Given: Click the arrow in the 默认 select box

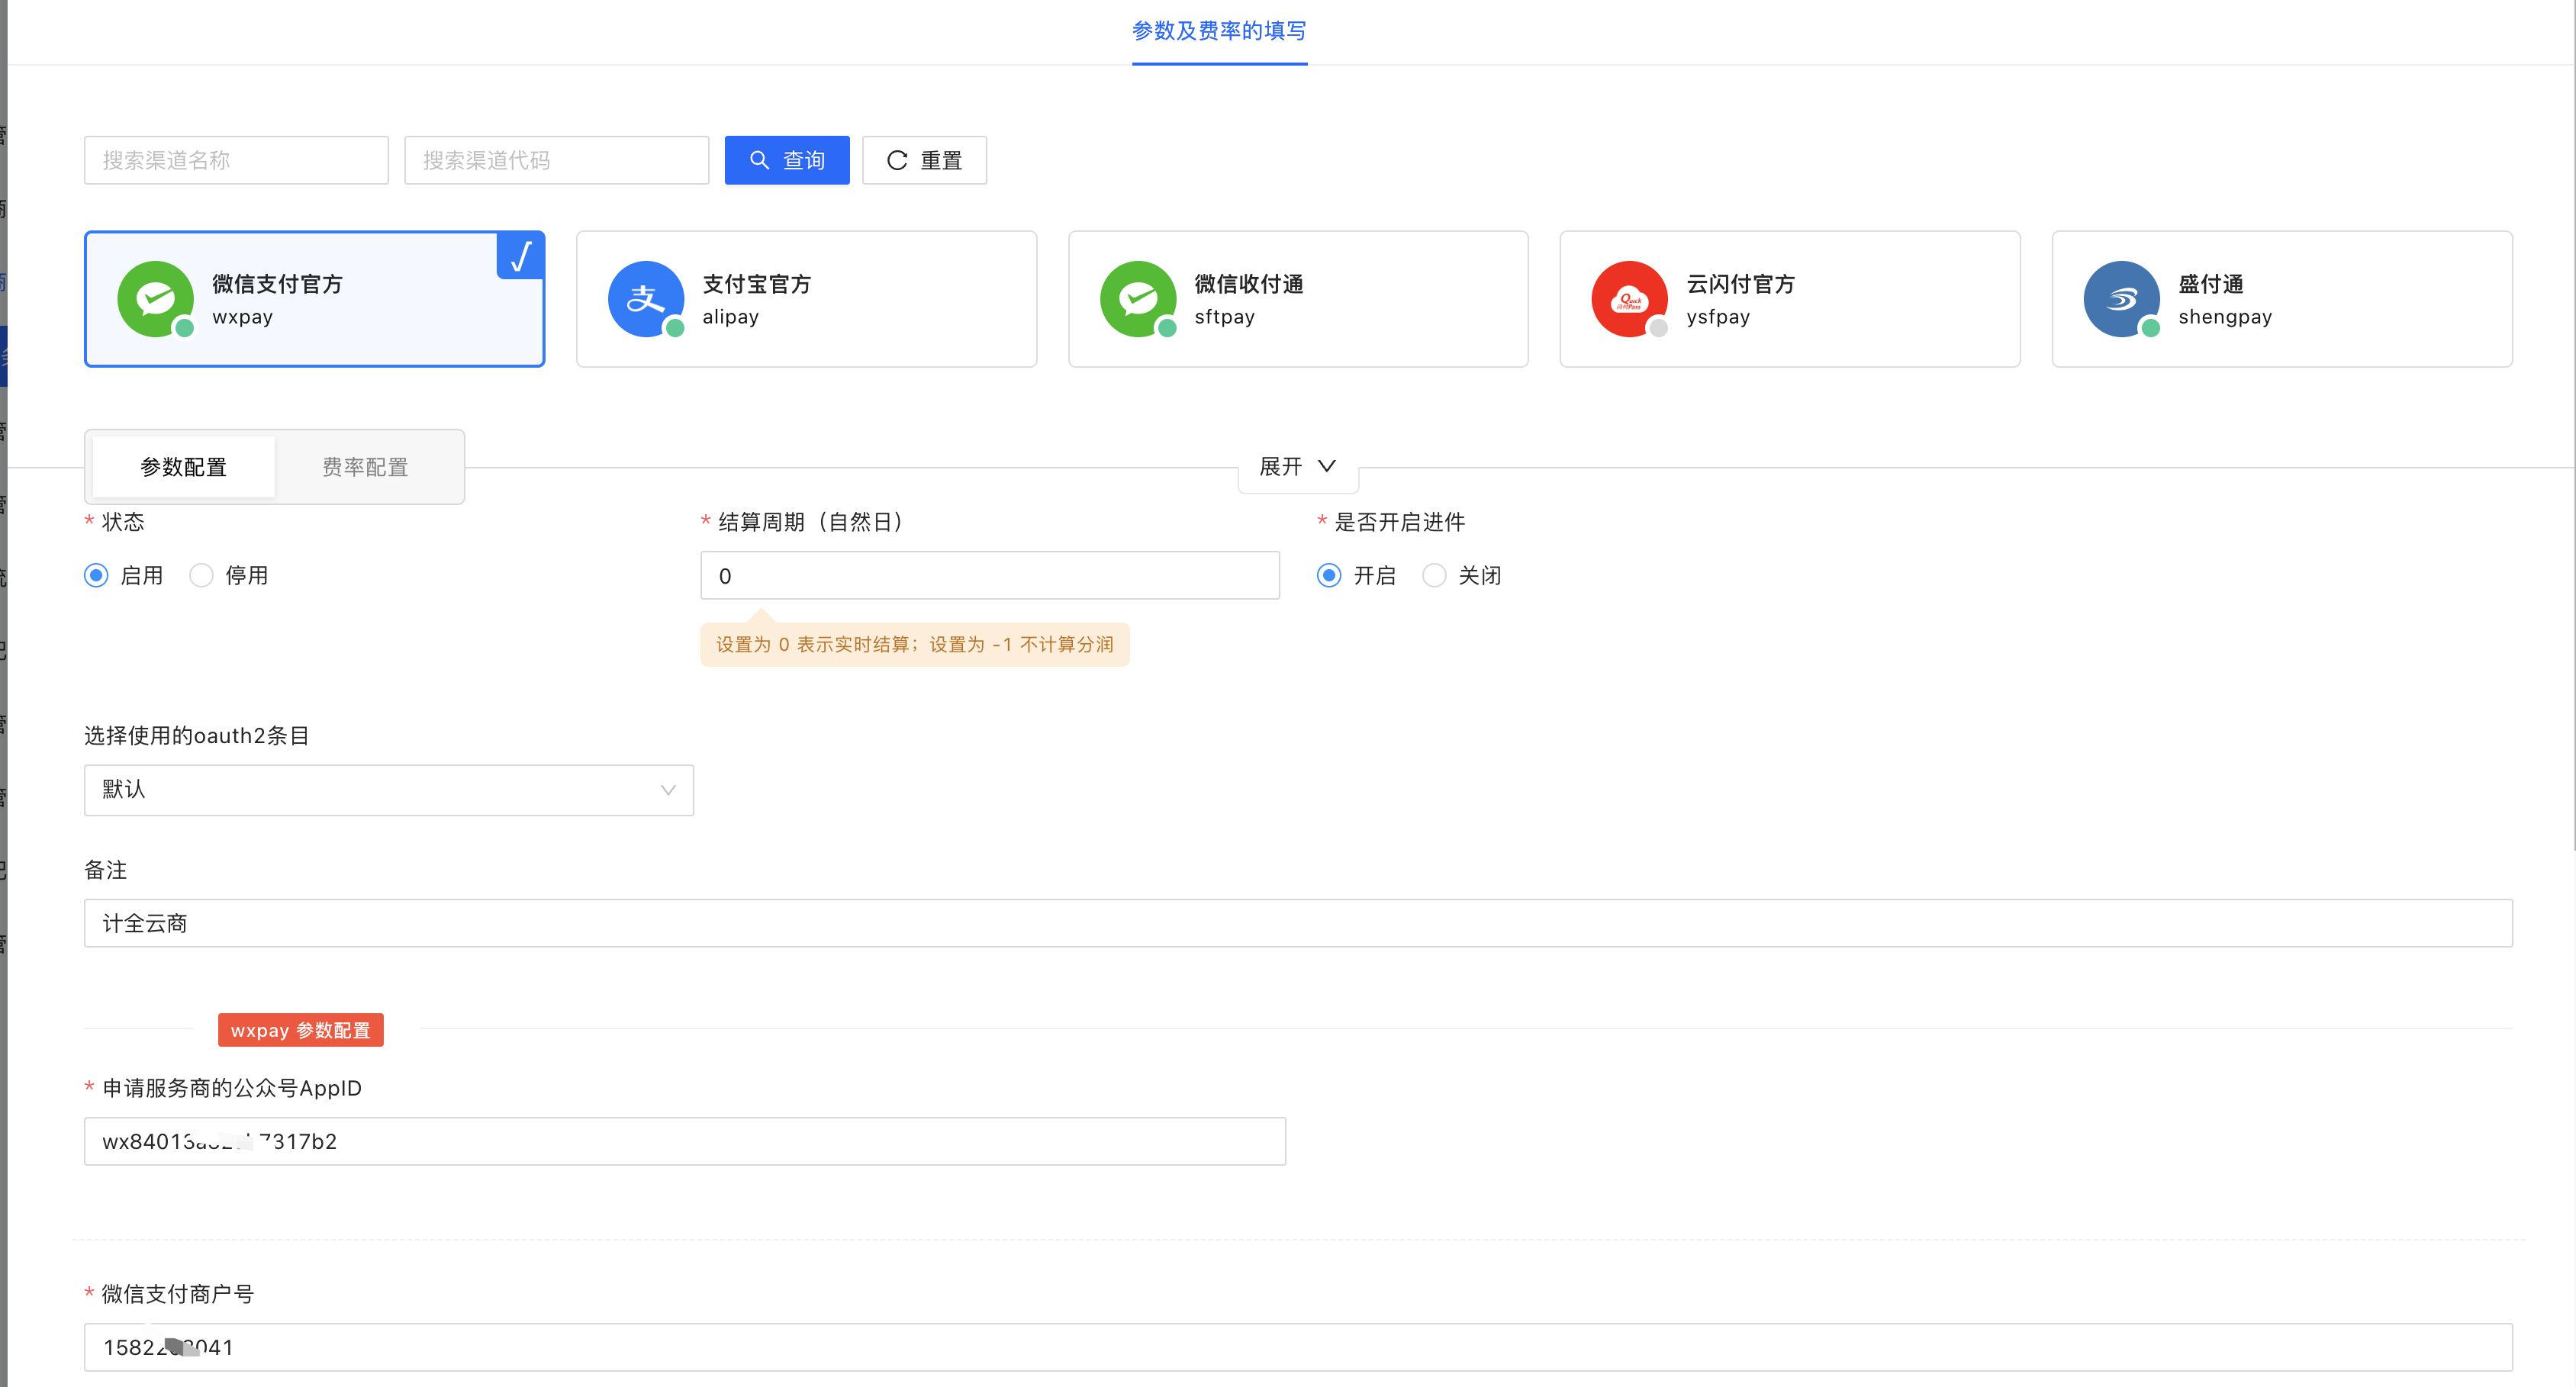Looking at the screenshot, I should click(x=668, y=790).
